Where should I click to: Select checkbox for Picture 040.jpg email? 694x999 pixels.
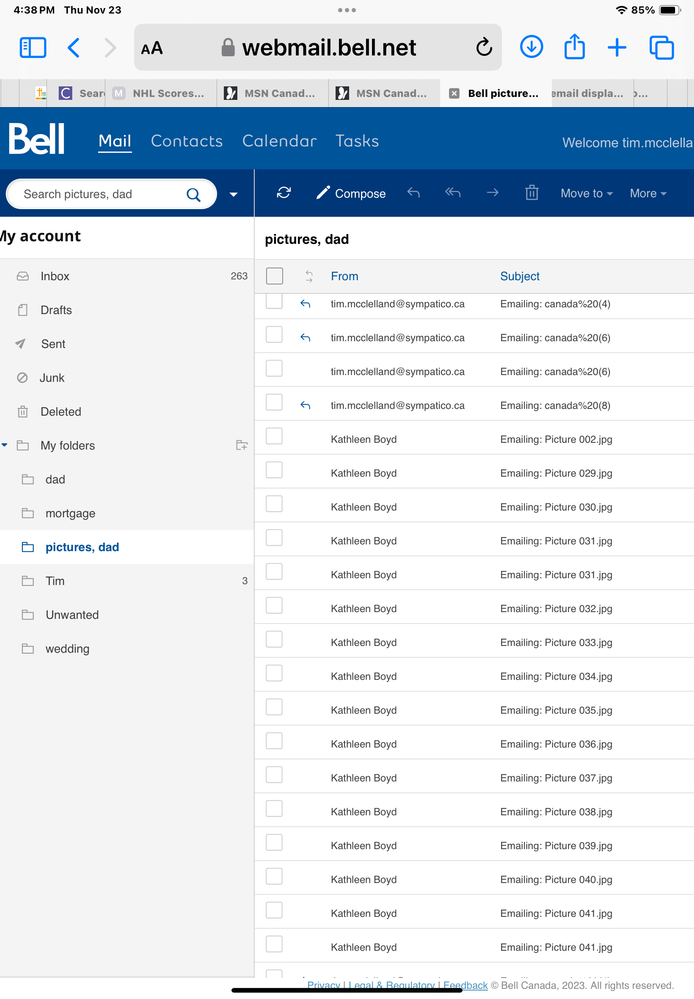point(274,876)
